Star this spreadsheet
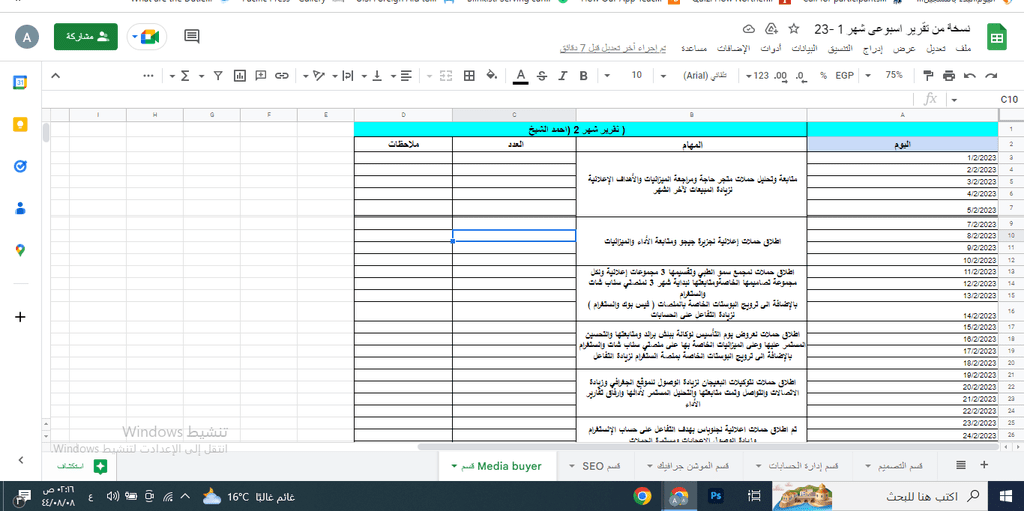The image size is (1024, 511). [x=793, y=29]
